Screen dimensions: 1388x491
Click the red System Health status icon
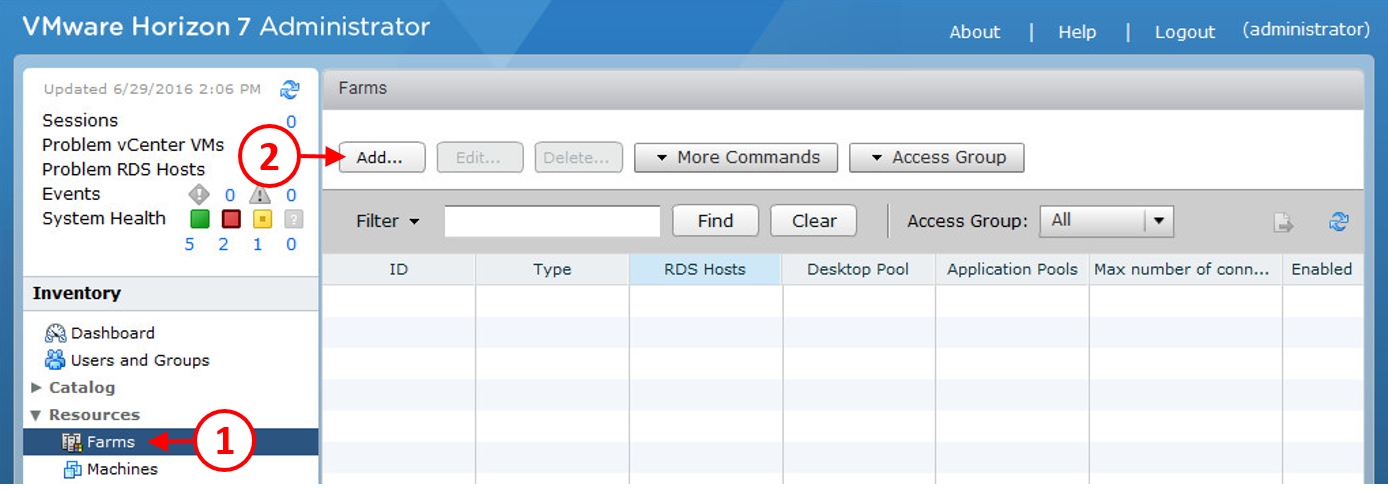(x=231, y=219)
